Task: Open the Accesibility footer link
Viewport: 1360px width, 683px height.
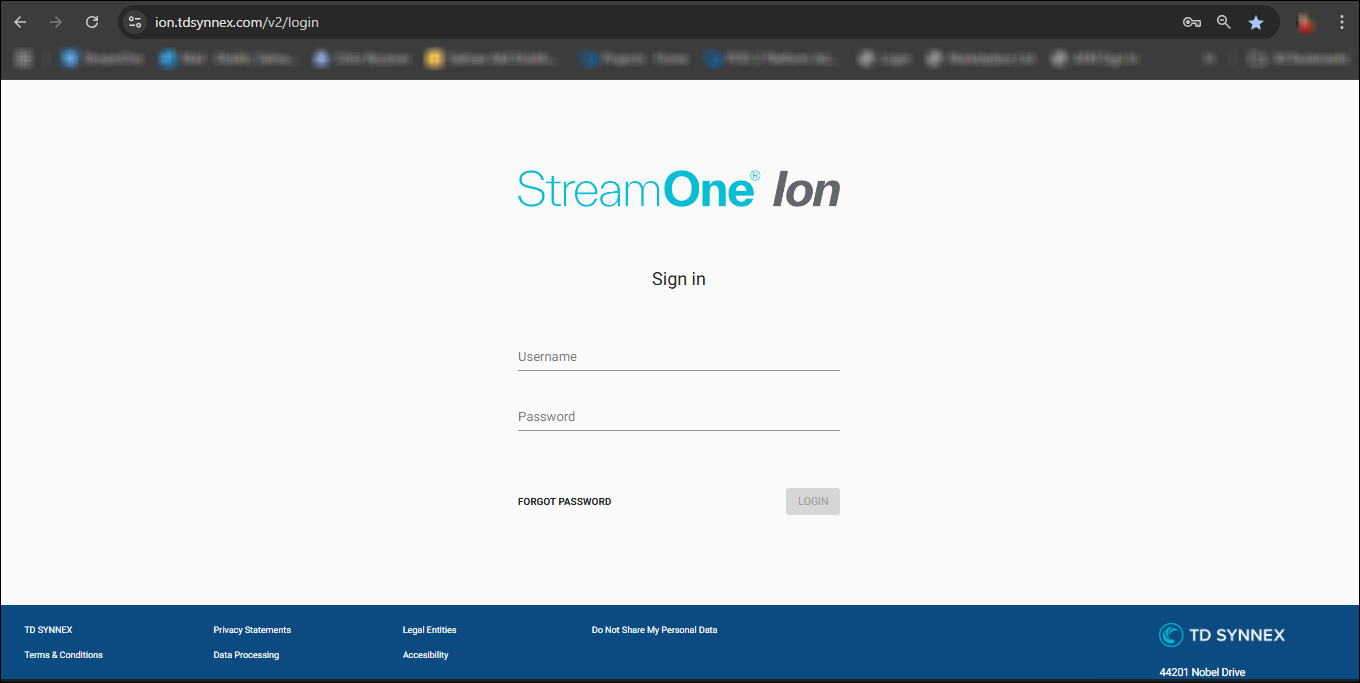Action: click(425, 655)
